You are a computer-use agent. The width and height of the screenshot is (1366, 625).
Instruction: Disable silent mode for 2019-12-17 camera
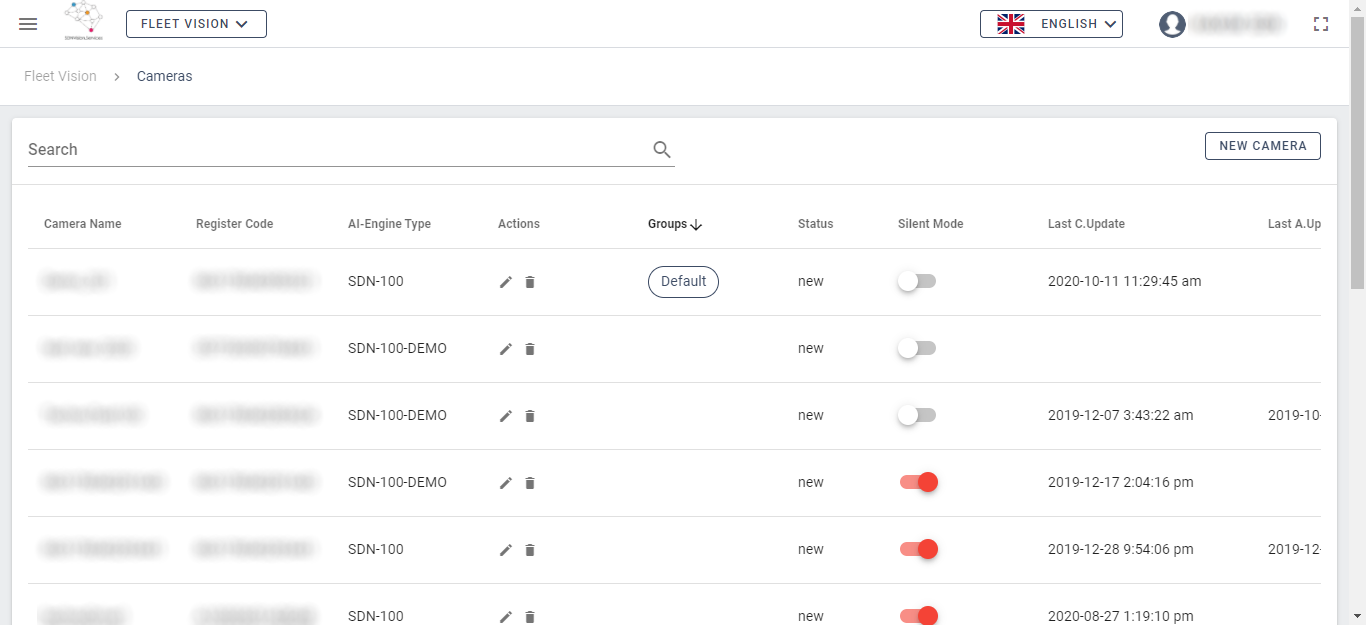tap(918, 483)
